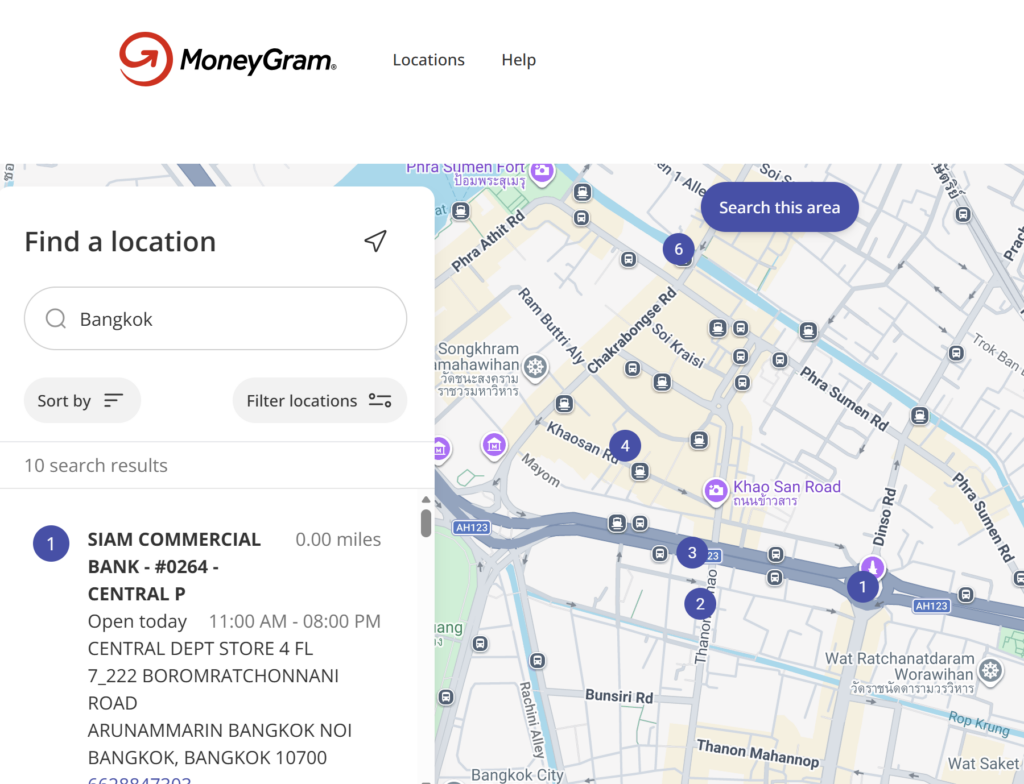Viewport: 1024px width, 784px height.
Task: Click the Wat Ratchanatdaram temple icon
Action: tap(991, 669)
